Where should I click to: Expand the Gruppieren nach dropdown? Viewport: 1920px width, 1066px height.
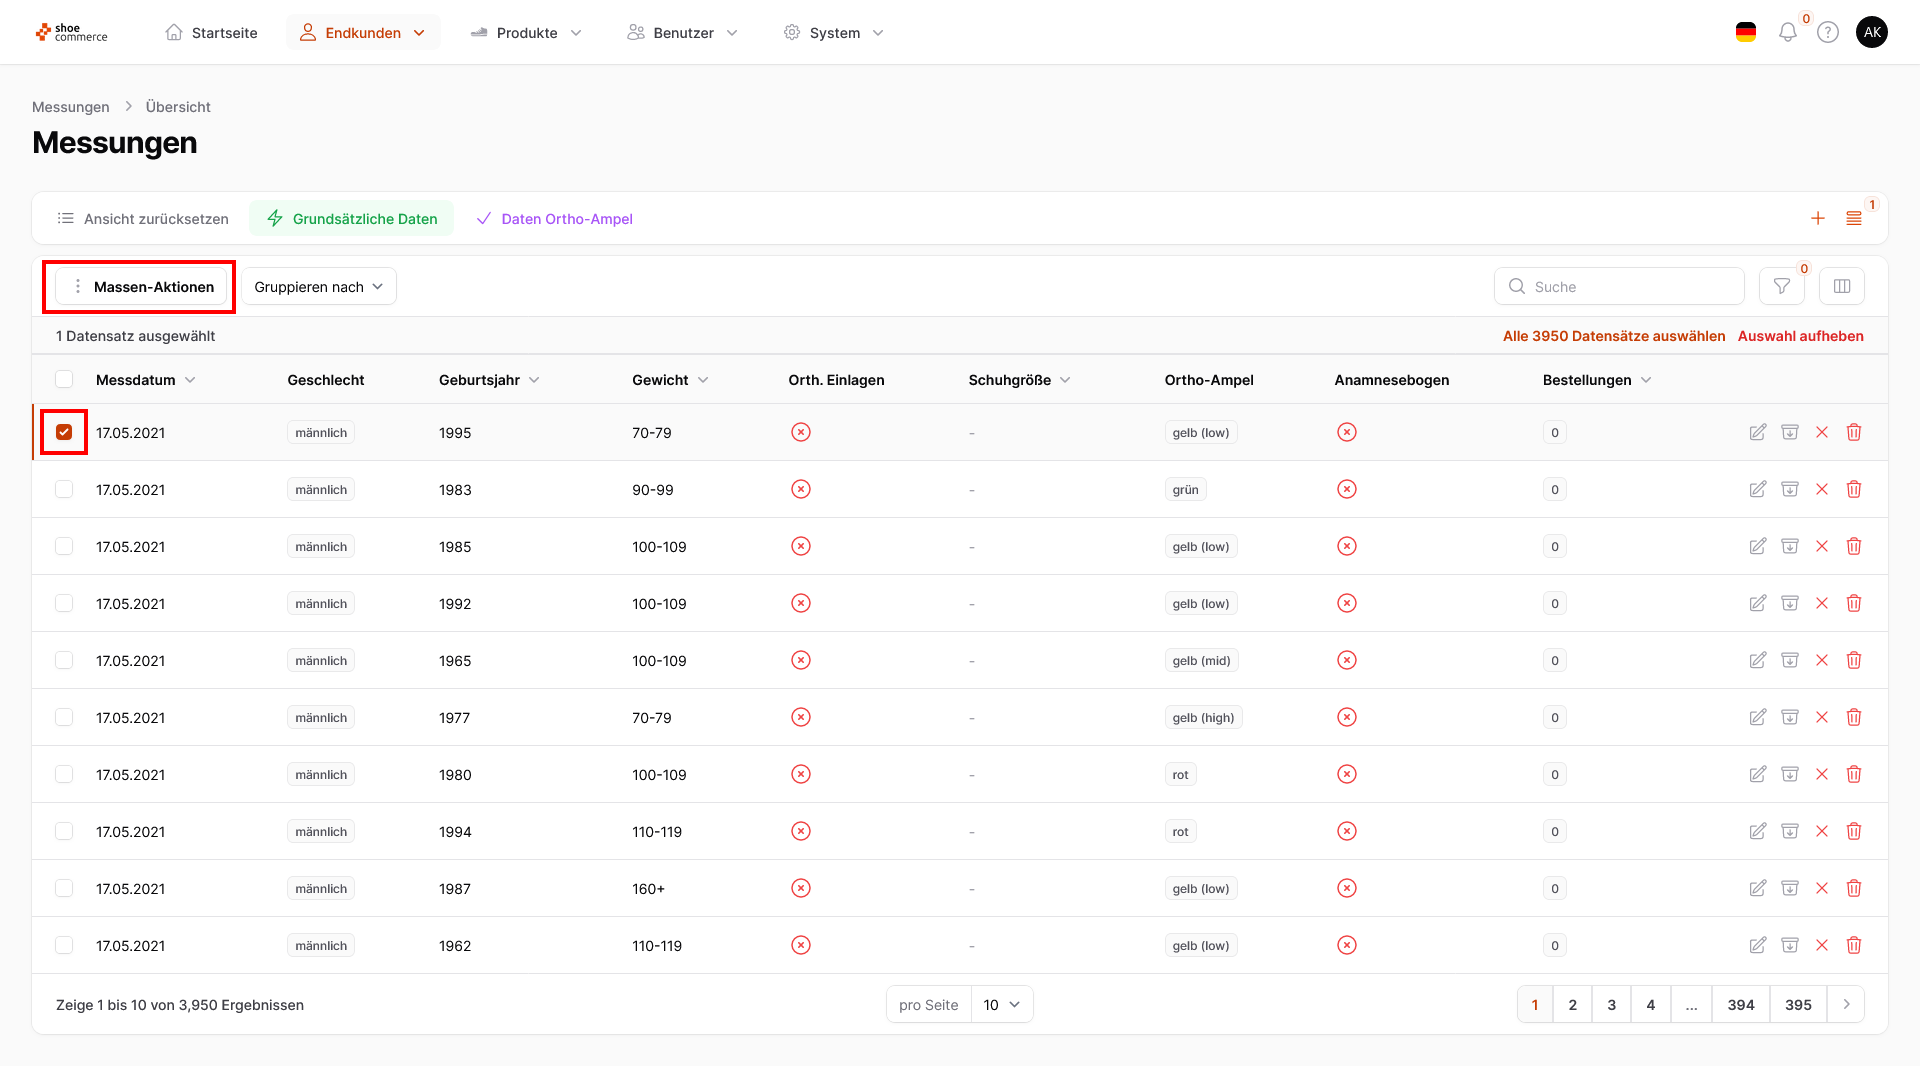click(318, 287)
